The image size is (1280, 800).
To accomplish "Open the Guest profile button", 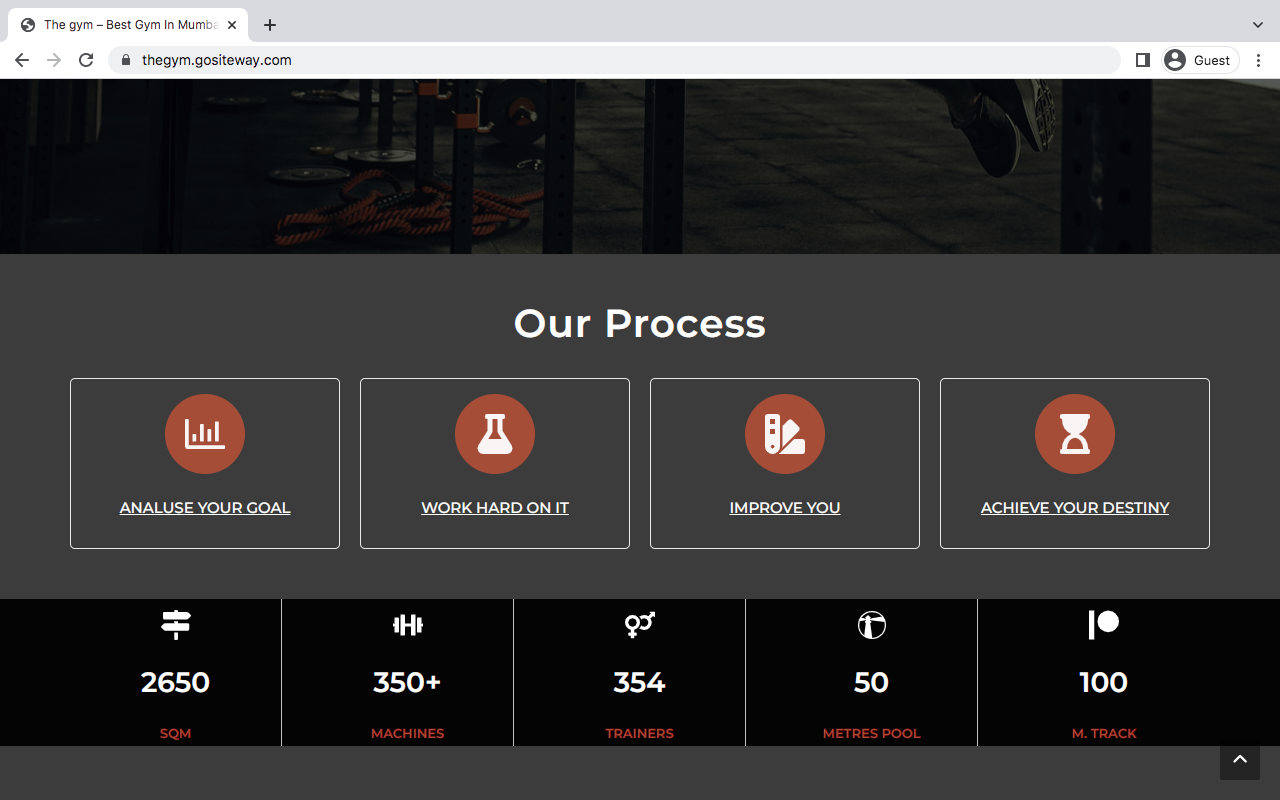I will click(1200, 60).
